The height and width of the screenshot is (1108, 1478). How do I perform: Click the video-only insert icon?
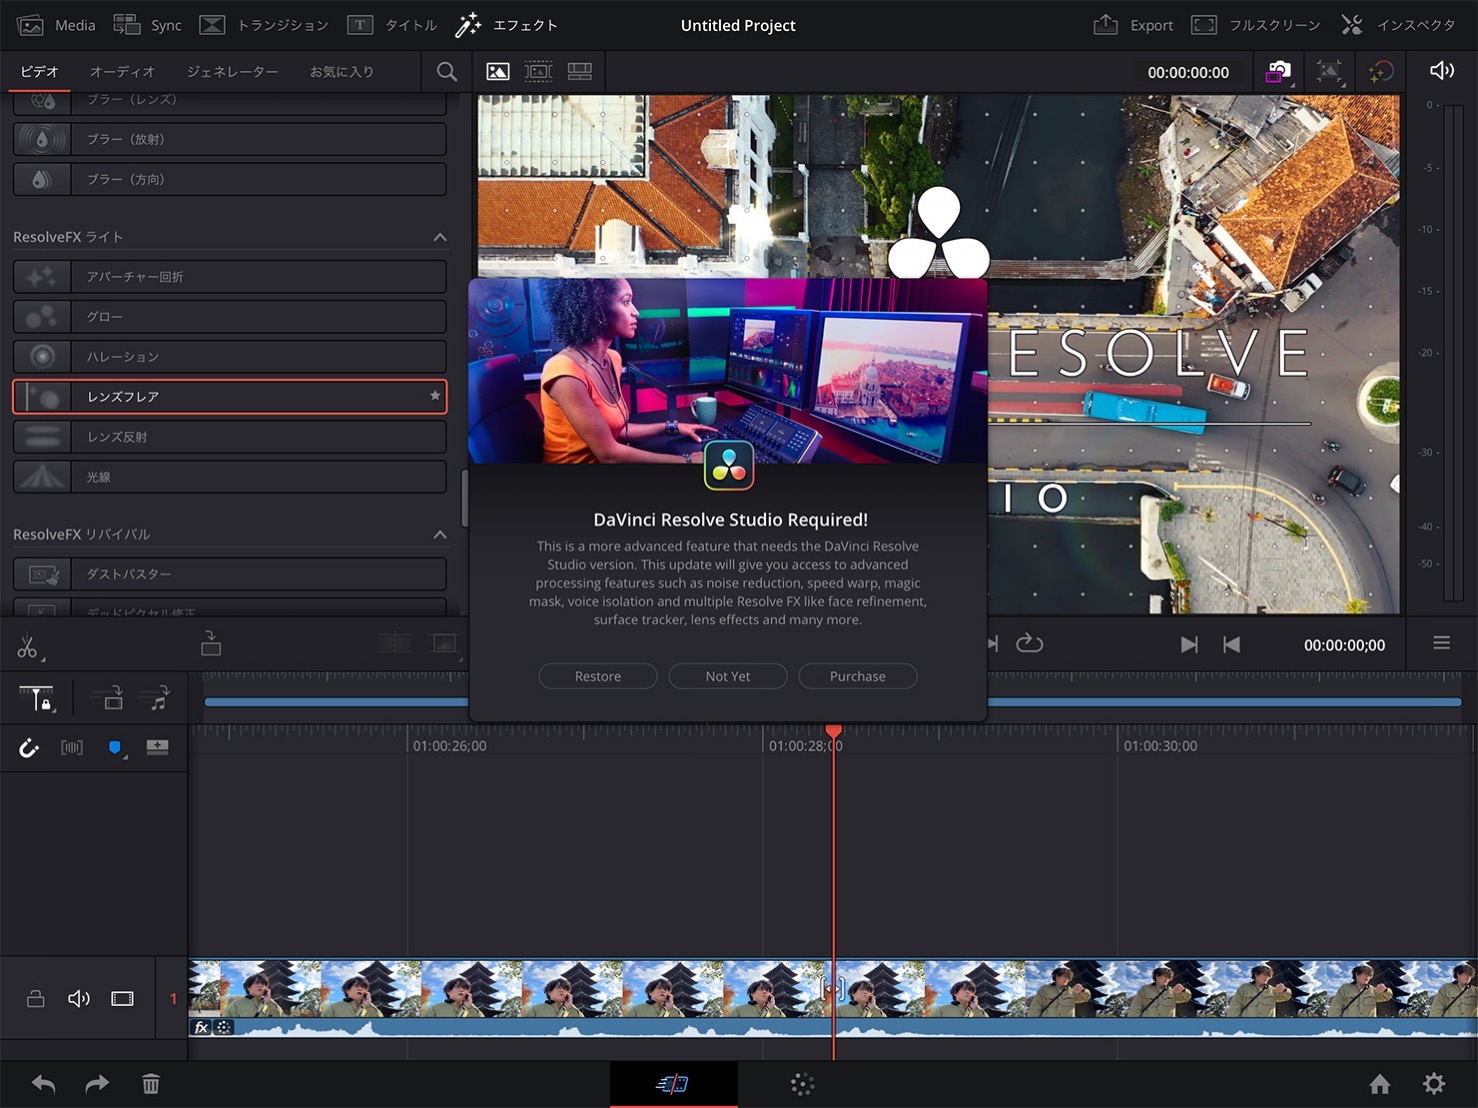109,697
